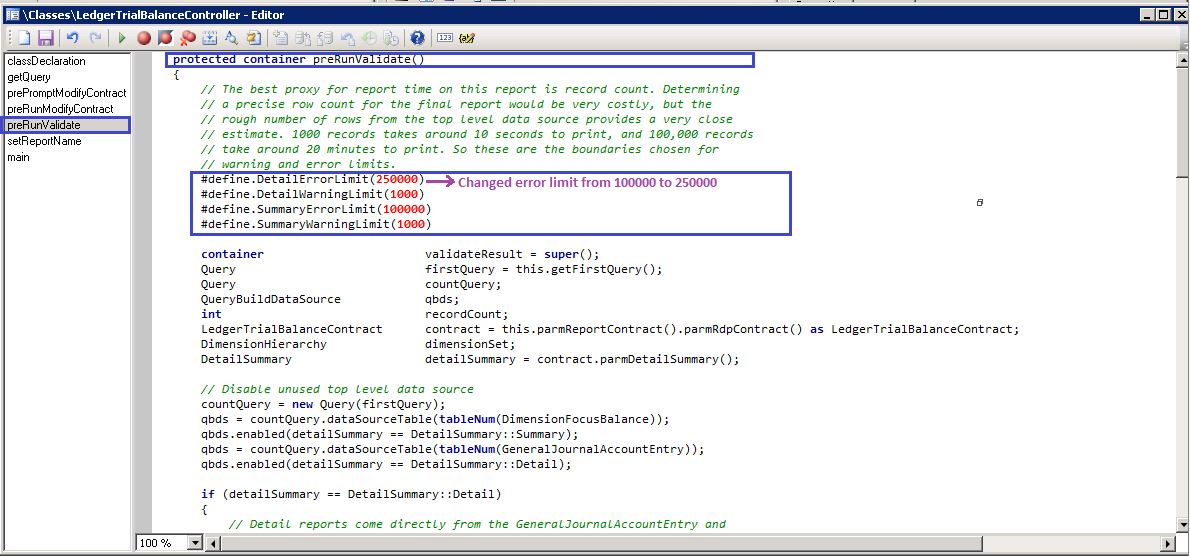Click Add to version control icon
Screen dimensions: 1190x556
click(x=281, y=38)
